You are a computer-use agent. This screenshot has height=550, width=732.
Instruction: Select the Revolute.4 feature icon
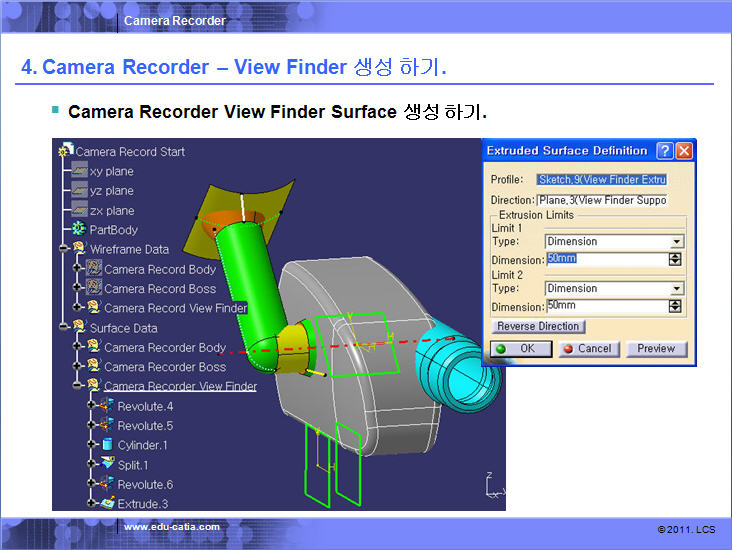[x=107, y=406]
